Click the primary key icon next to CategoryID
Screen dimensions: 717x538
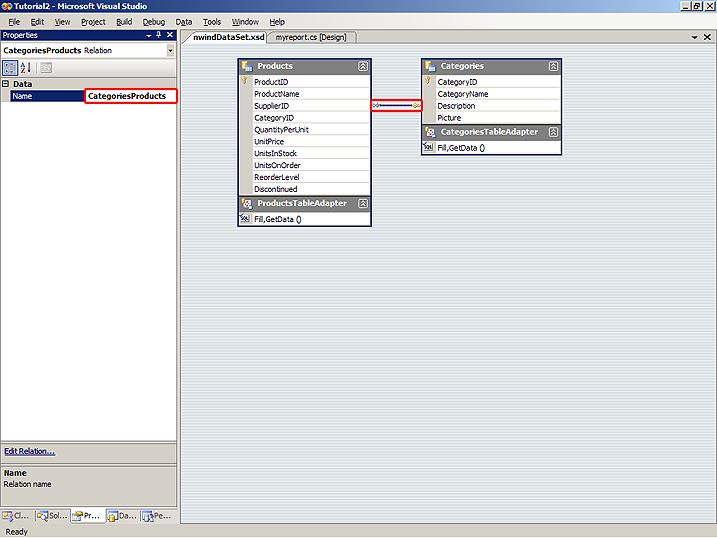pos(428,82)
